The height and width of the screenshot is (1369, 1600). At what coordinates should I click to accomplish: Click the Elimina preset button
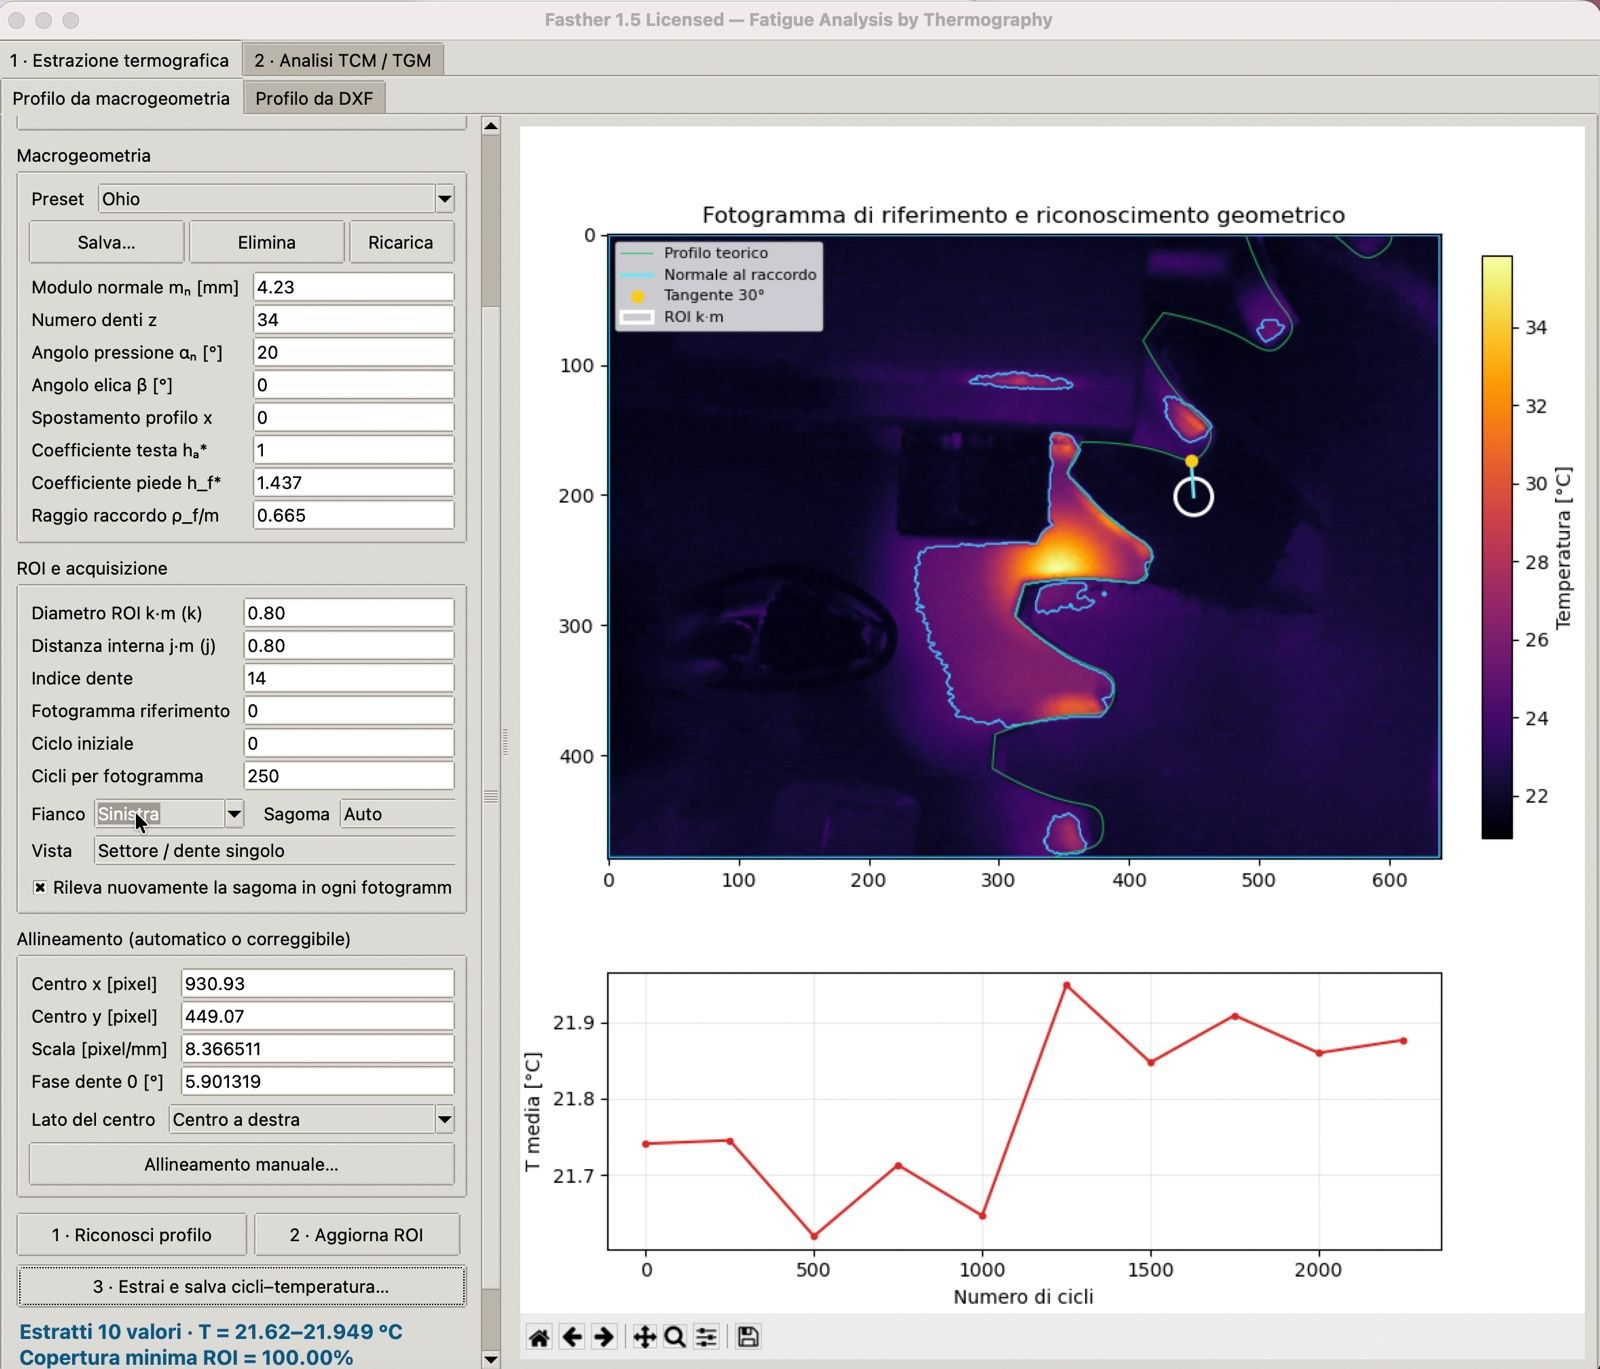[x=266, y=242]
